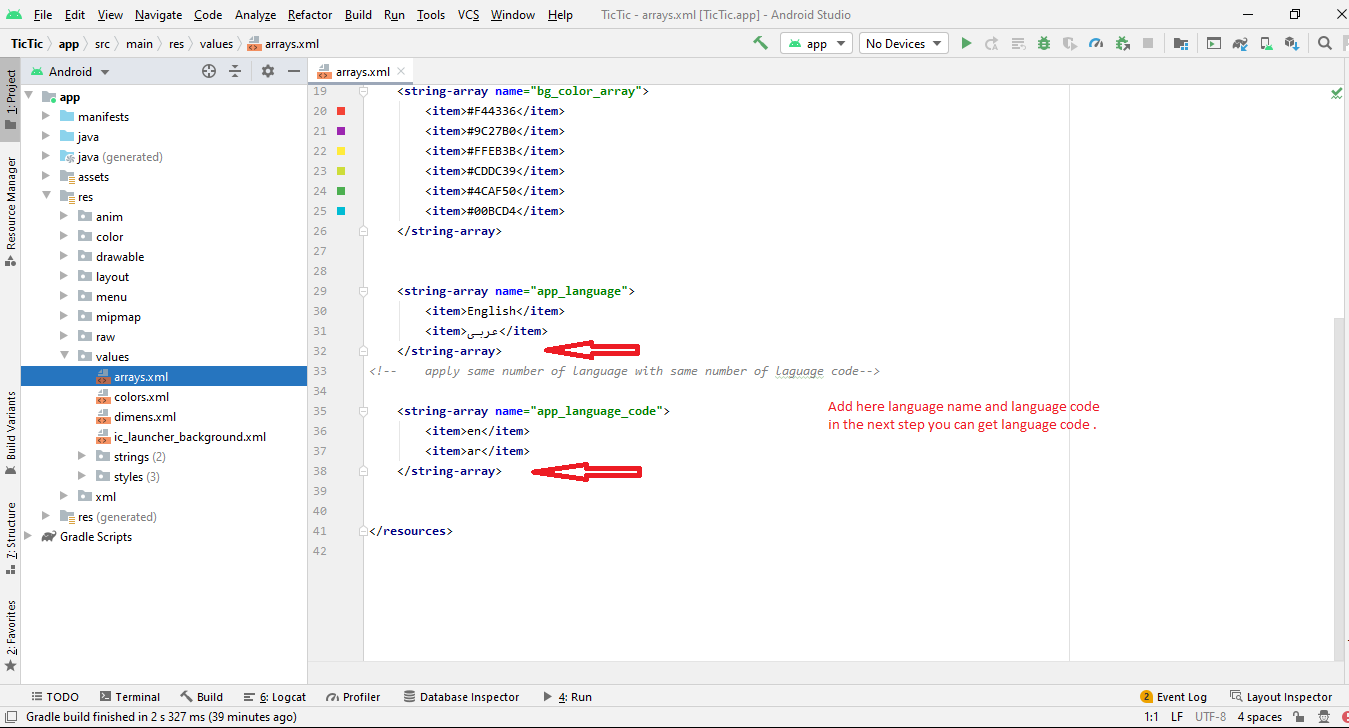The image size is (1349, 728).
Task: Click the red color swatch for #F44336
Action: [x=342, y=111]
